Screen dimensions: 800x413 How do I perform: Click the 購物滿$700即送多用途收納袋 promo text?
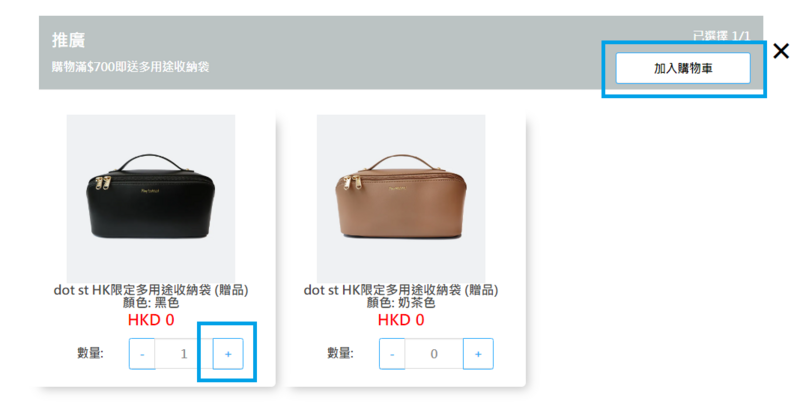[x=131, y=67]
